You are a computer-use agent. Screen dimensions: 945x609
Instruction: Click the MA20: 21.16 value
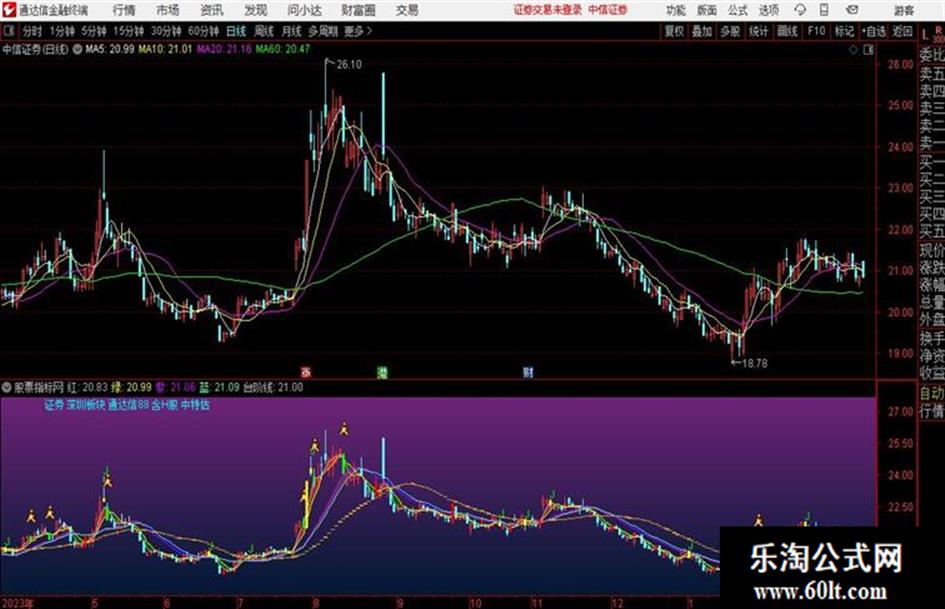pyautogui.click(x=224, y=49)
